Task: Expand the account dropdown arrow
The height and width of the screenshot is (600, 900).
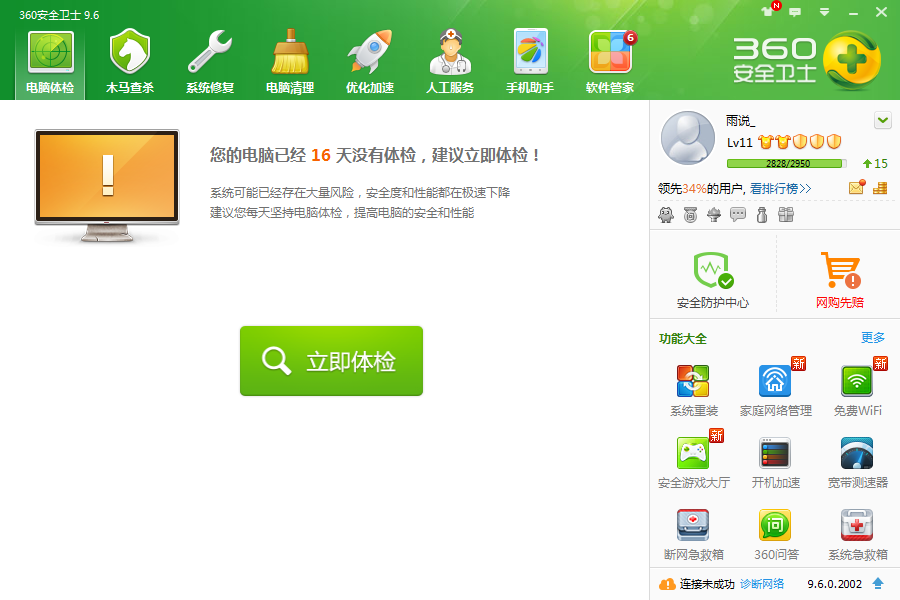Action: click(883, 121)
